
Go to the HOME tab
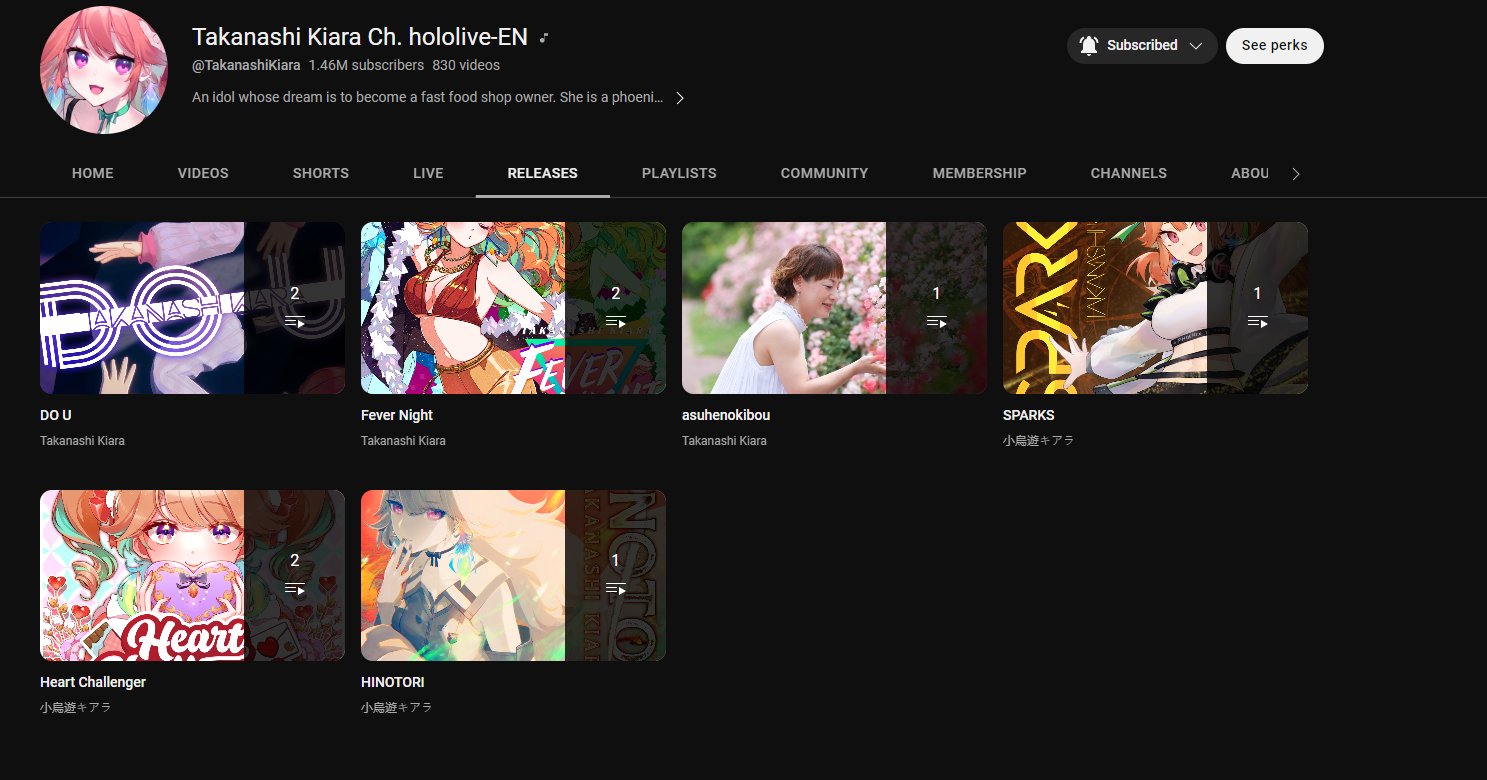(x=93, y=173)
